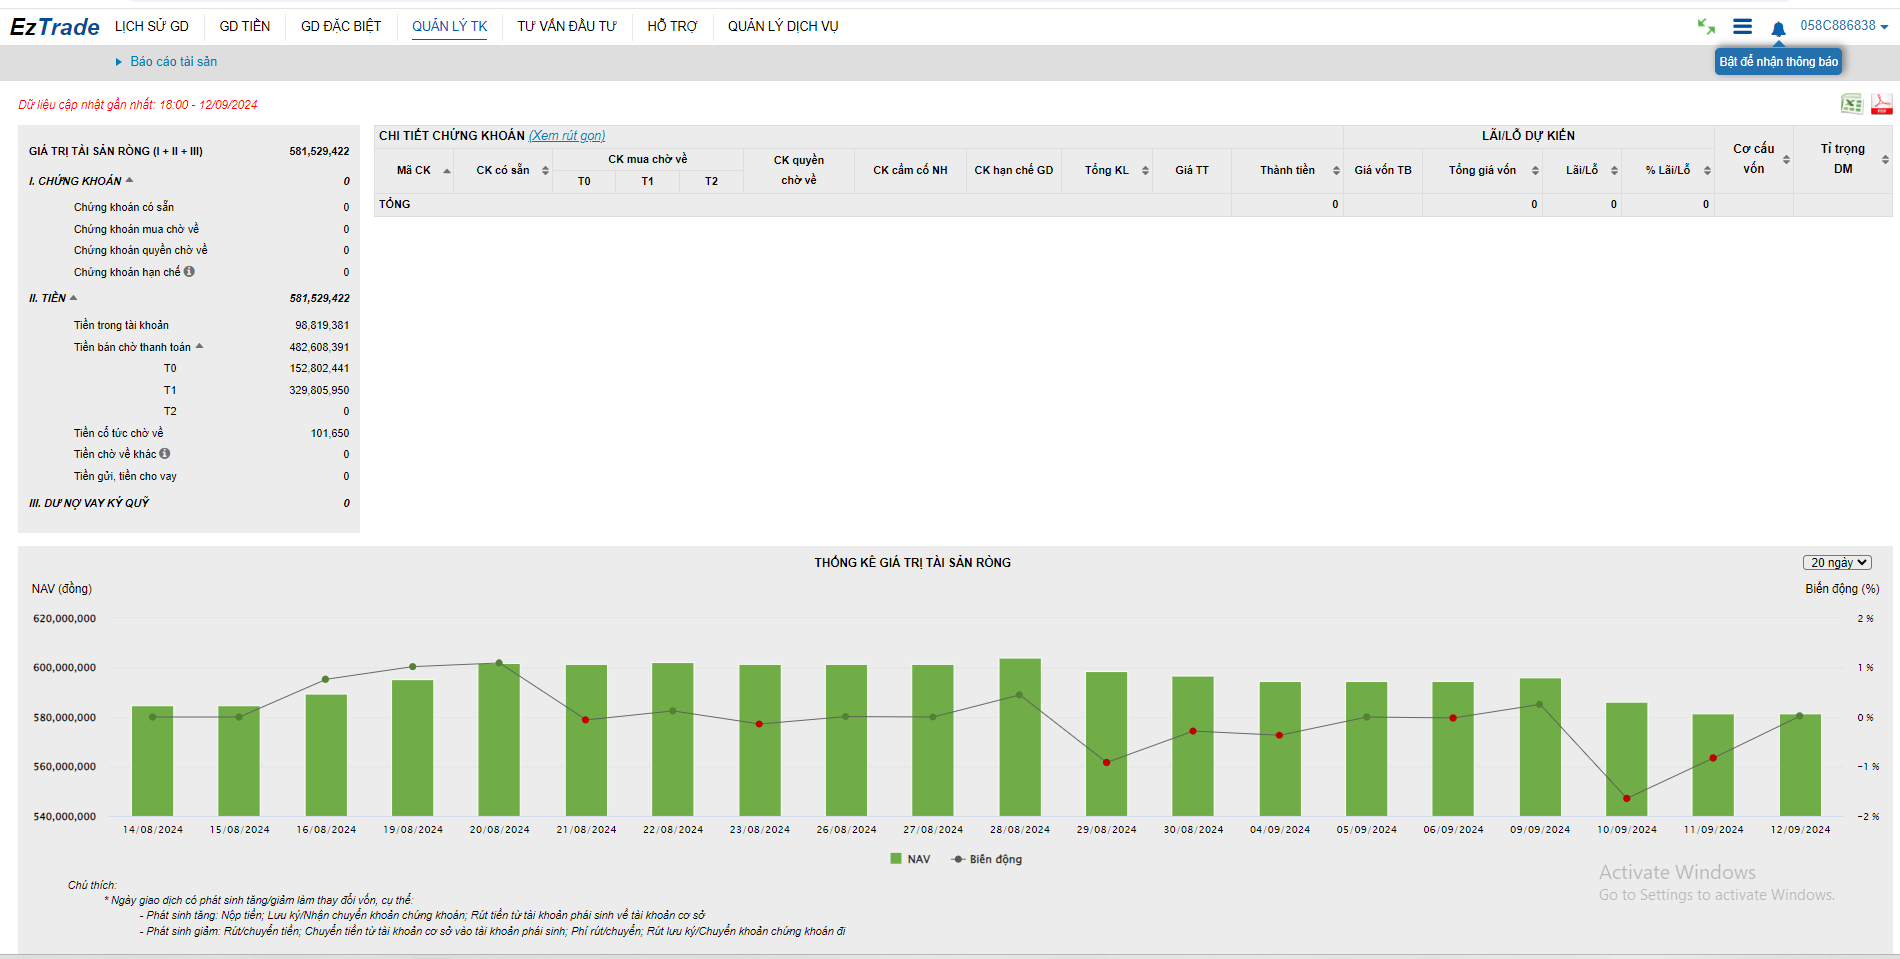1900x959 pixels.
Task: Click the 14/08/2024 NAV bar
Action: [x=152, y=761]
